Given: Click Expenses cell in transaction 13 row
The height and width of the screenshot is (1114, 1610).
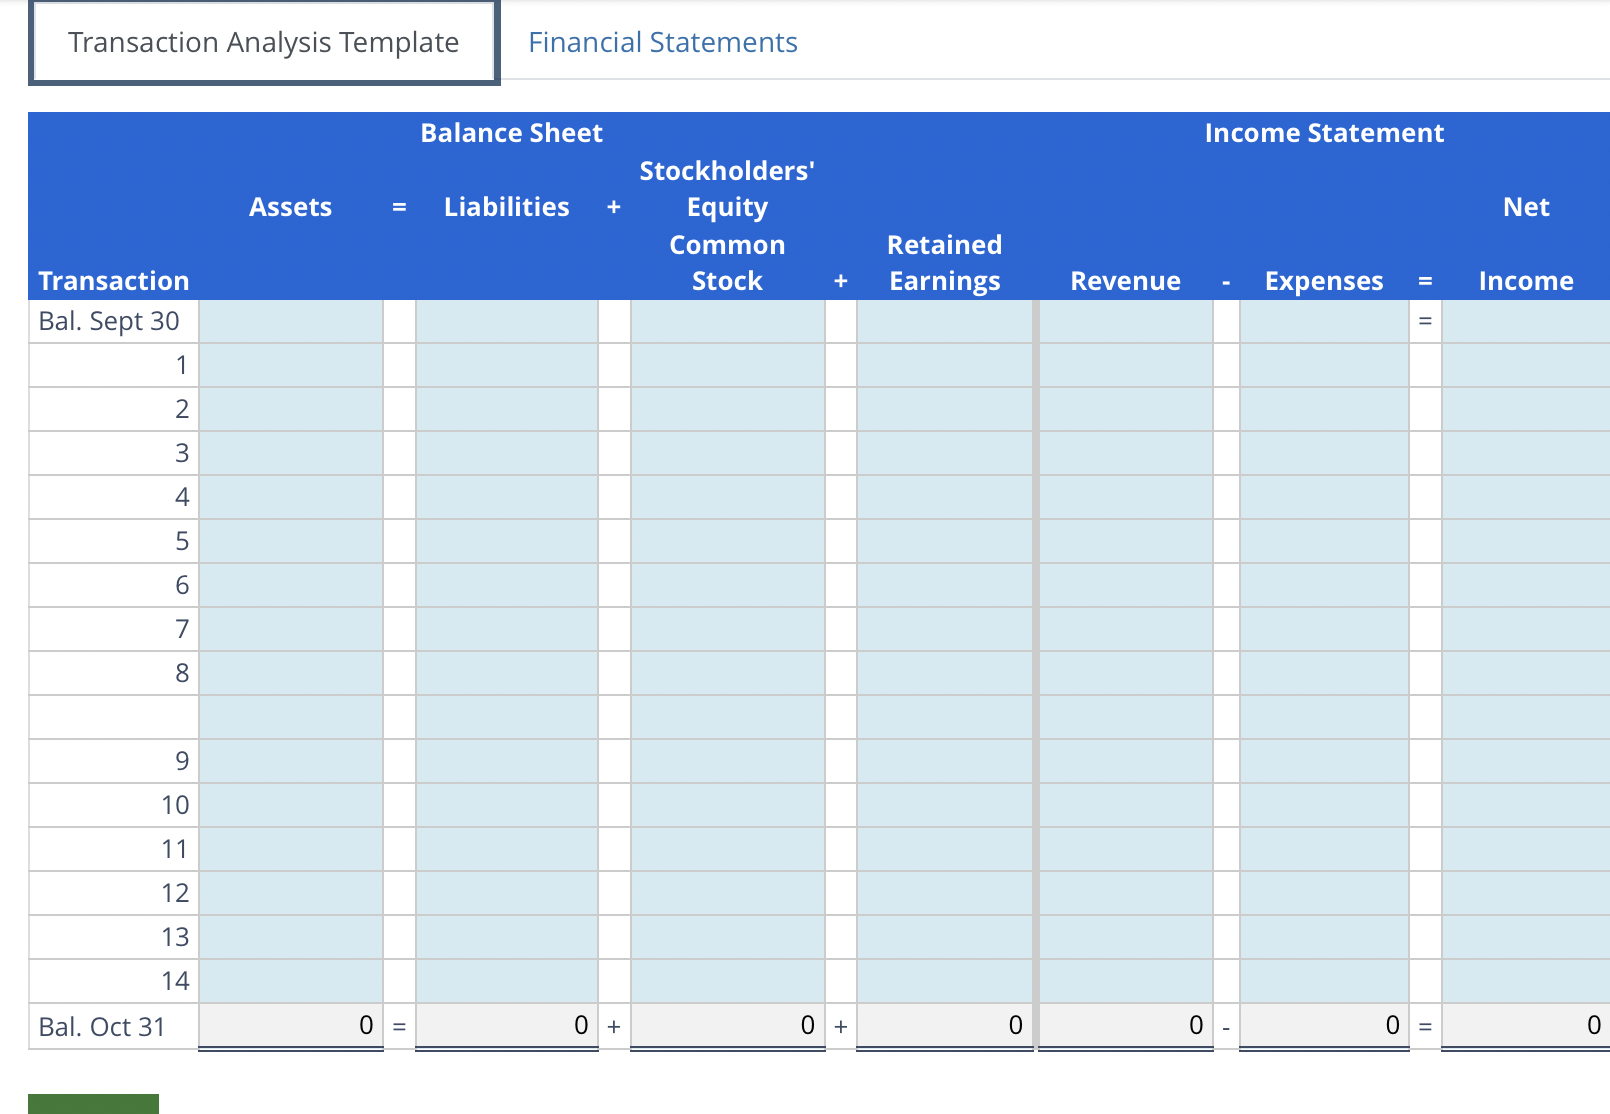Looking at the screenshot, I should pyautogui.click(x=1325, y=937).
